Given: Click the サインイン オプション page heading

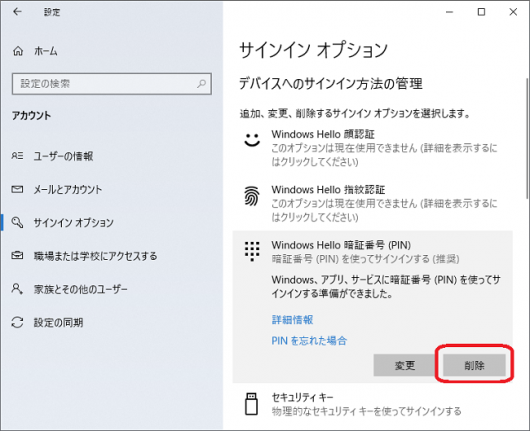Looking at the screenshot, I should point(313,50).
